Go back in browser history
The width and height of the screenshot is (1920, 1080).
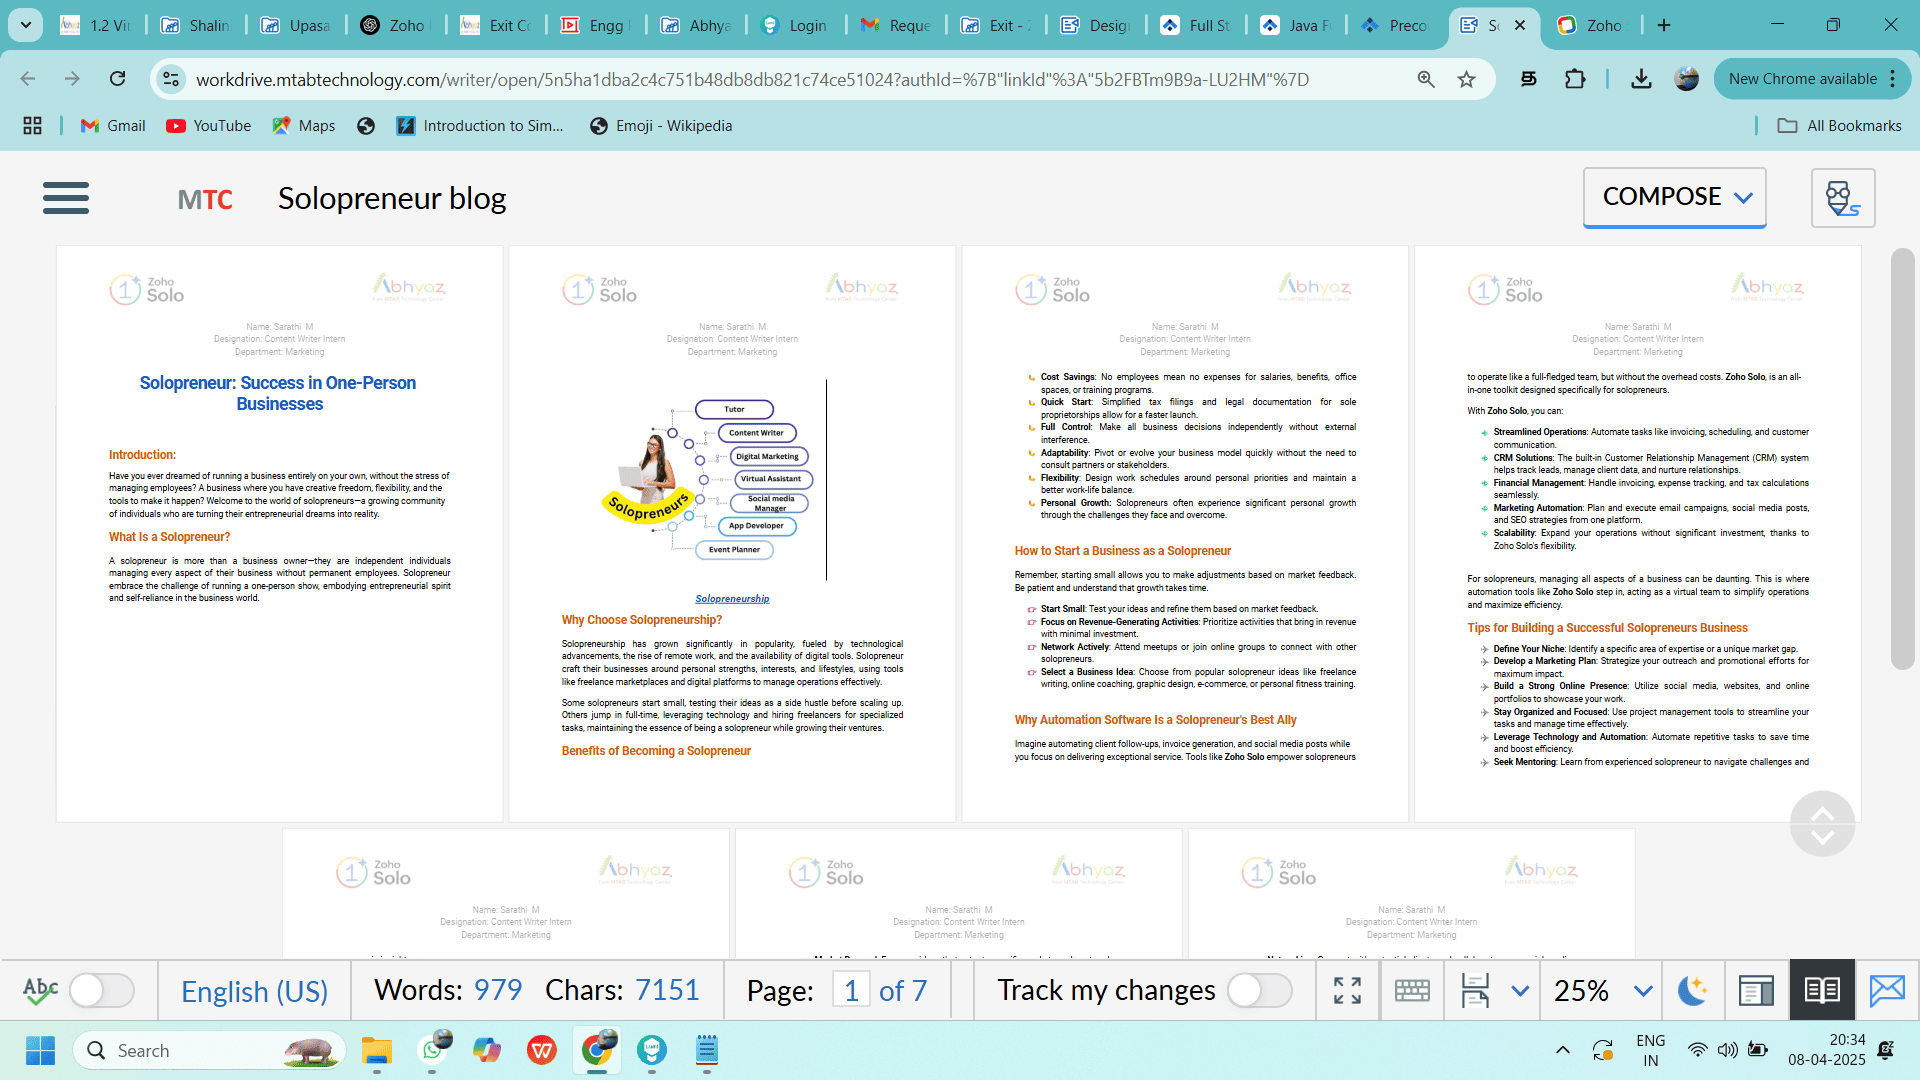(x=28, y=79)
